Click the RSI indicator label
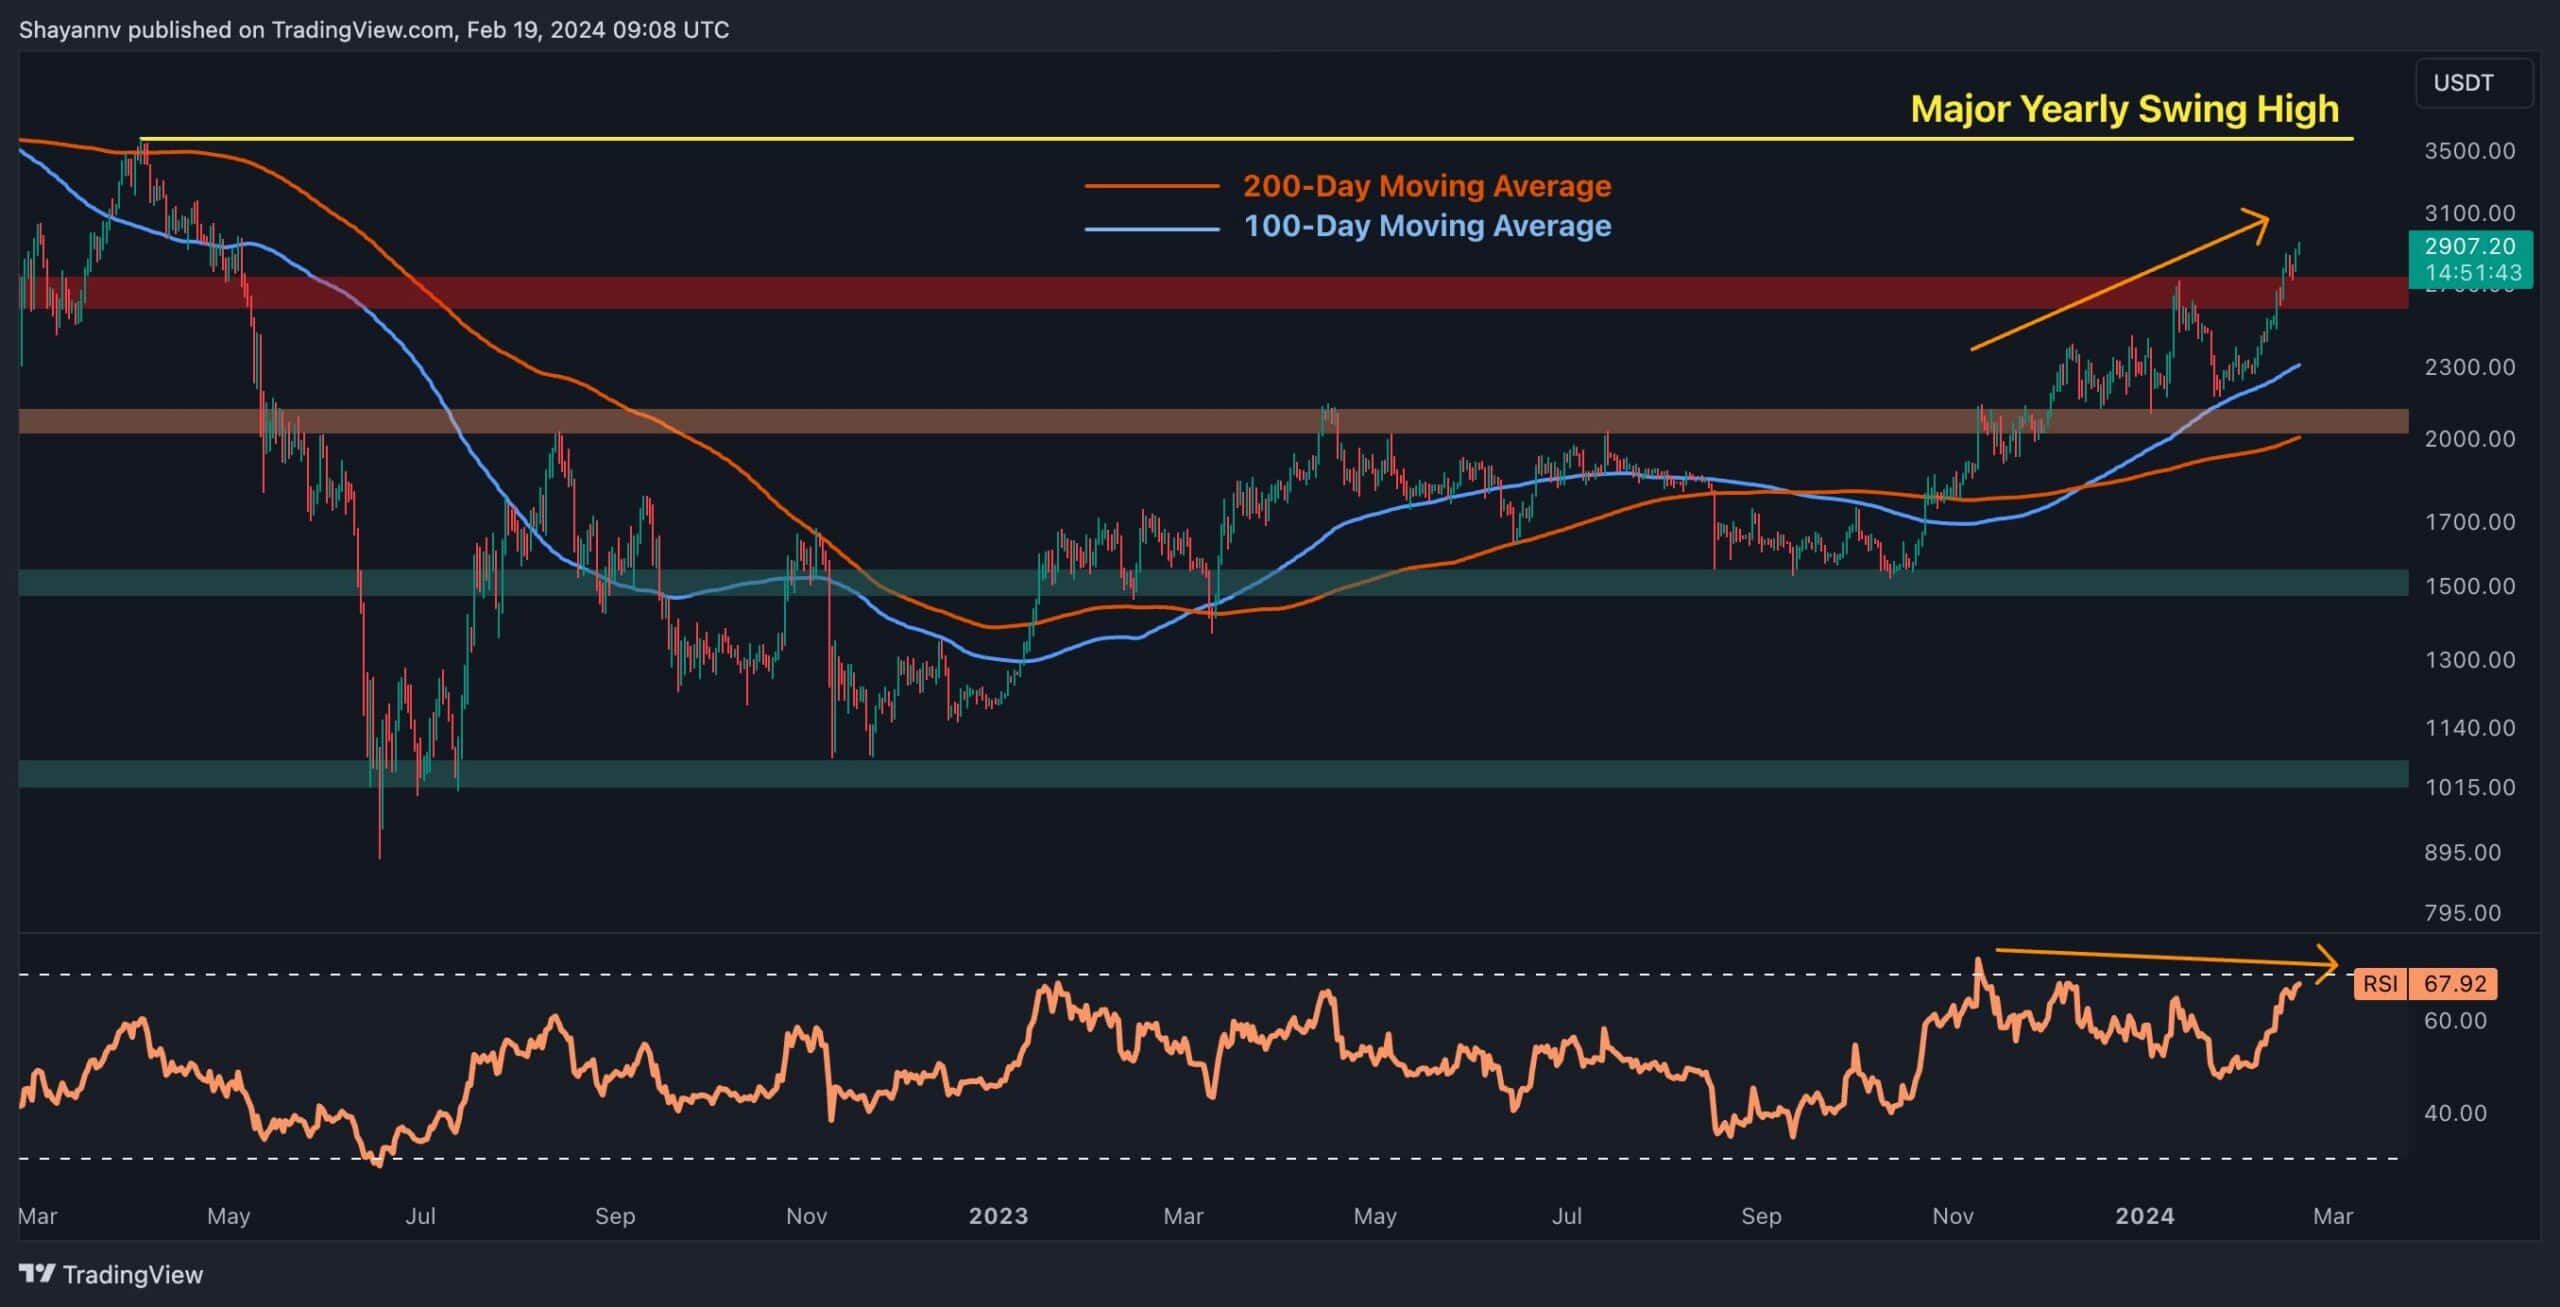The image size is (2560, 1307). coord(2380,984)
